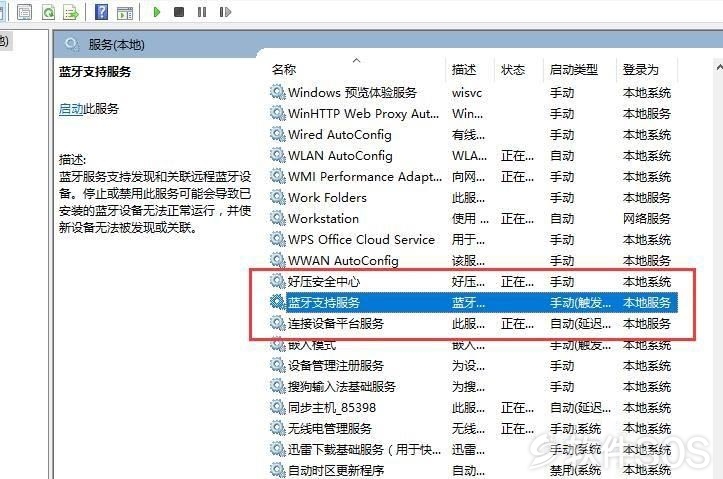Click the 网络服务 login cell of Workstation
Viewport: 723px width, 479px height.
click(x=646, y=219)
